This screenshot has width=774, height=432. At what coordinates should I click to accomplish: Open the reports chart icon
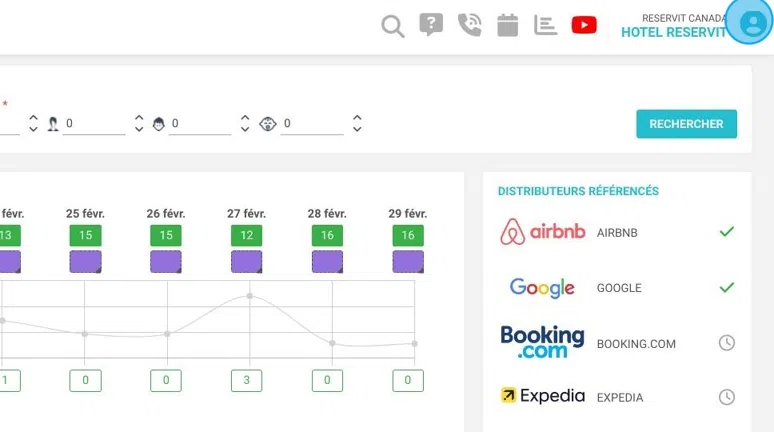pos(545,25)
